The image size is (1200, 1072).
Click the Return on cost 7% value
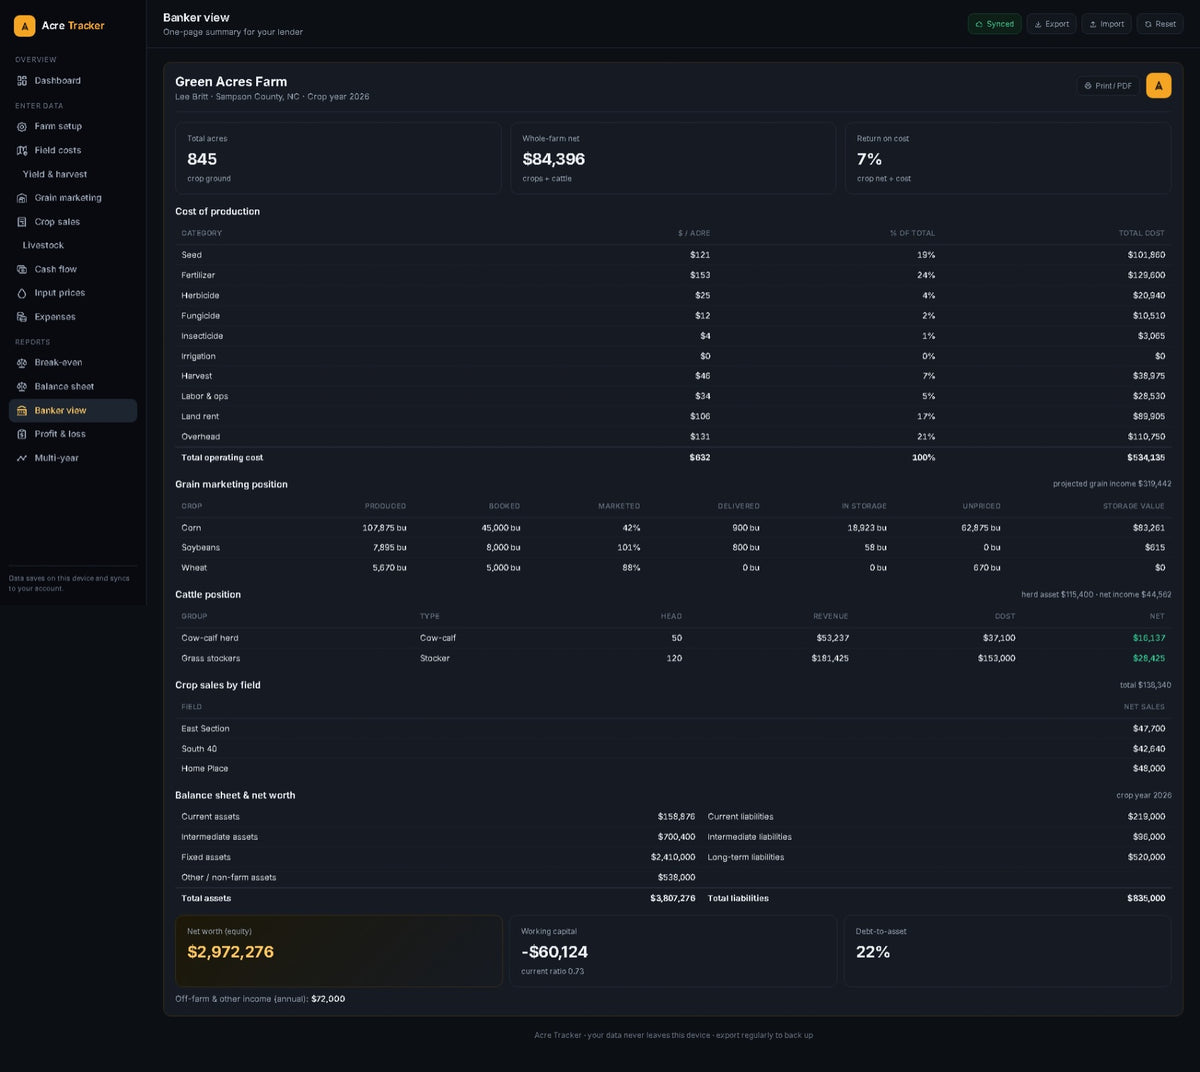click(x=869, y=159)
